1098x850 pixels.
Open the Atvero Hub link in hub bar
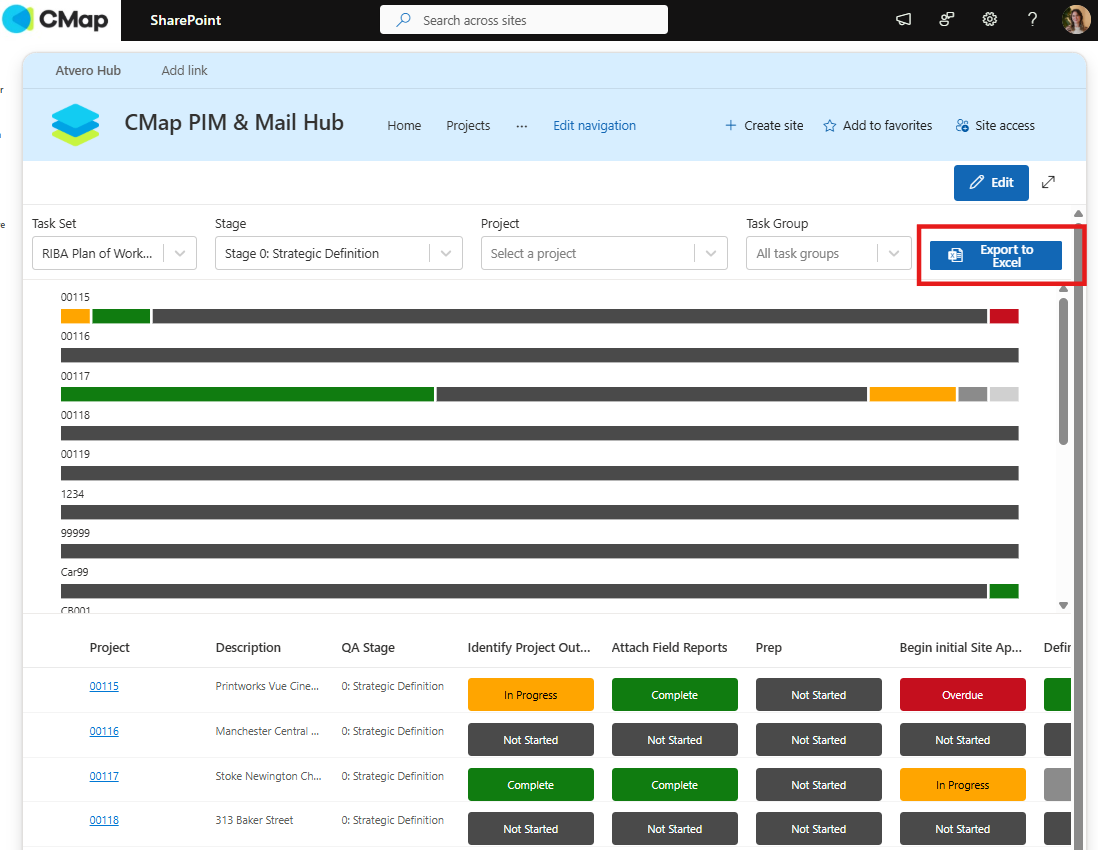tap(88, 71)
